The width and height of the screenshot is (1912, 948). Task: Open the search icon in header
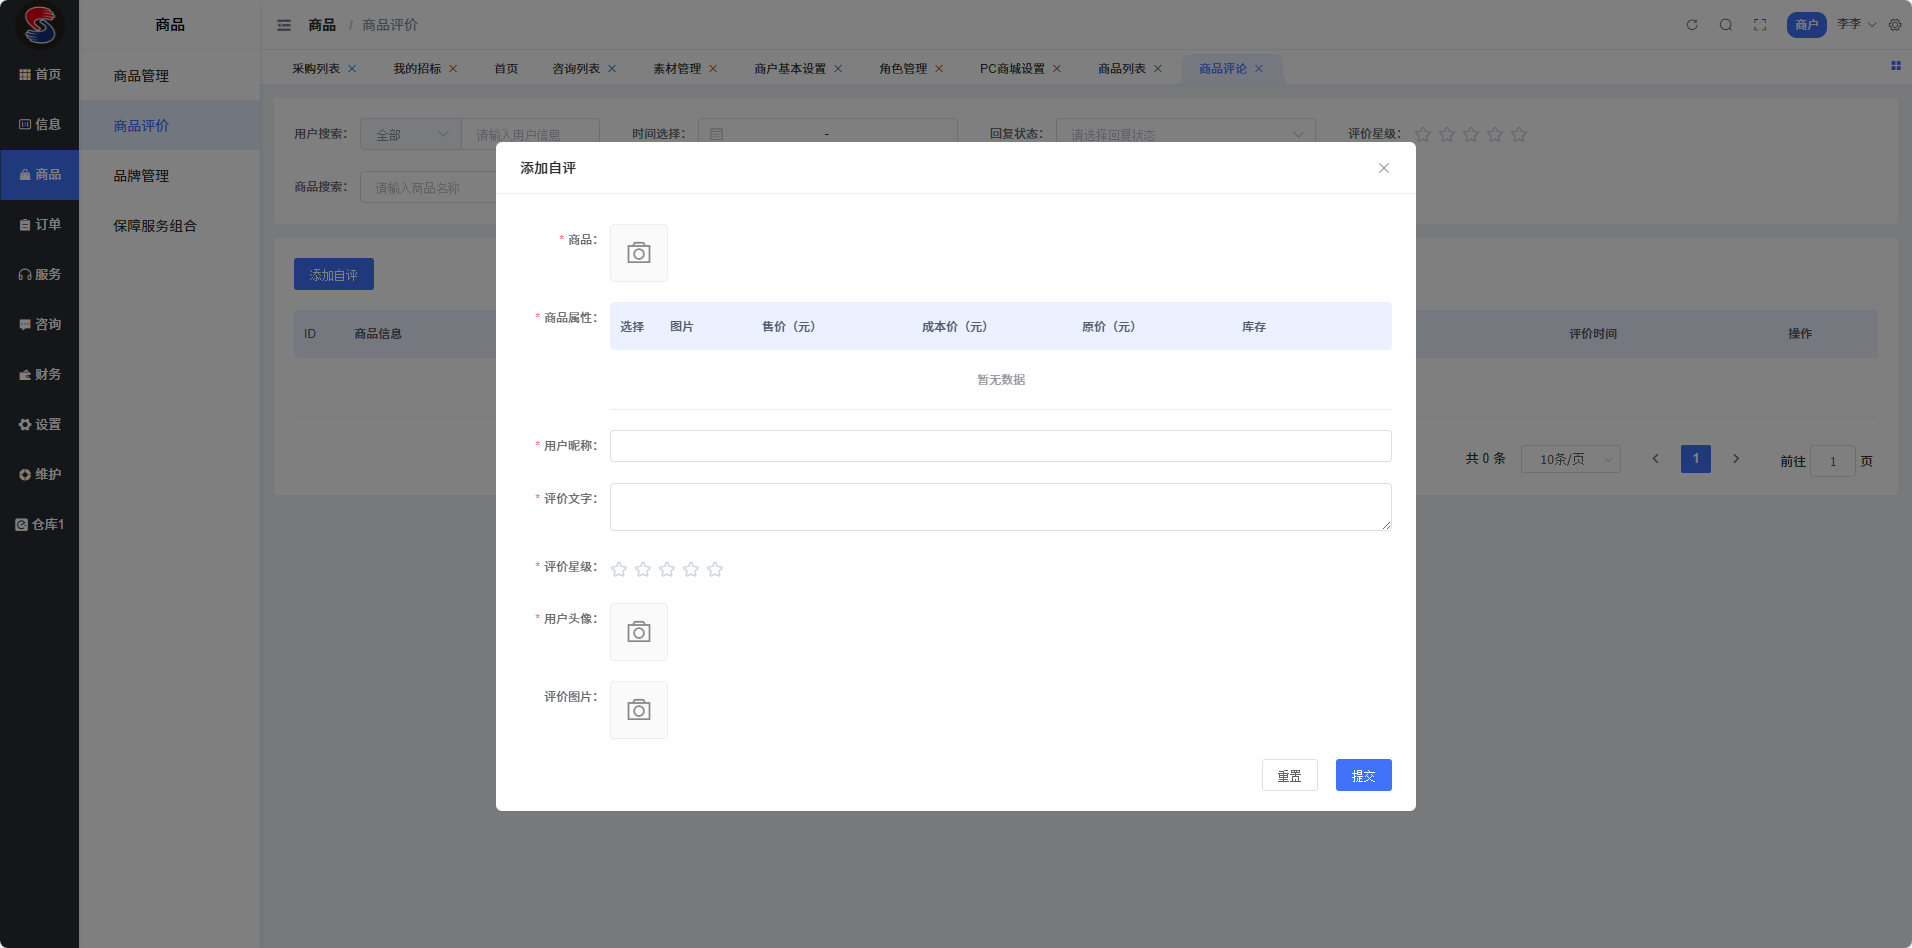coord(1726,25)
